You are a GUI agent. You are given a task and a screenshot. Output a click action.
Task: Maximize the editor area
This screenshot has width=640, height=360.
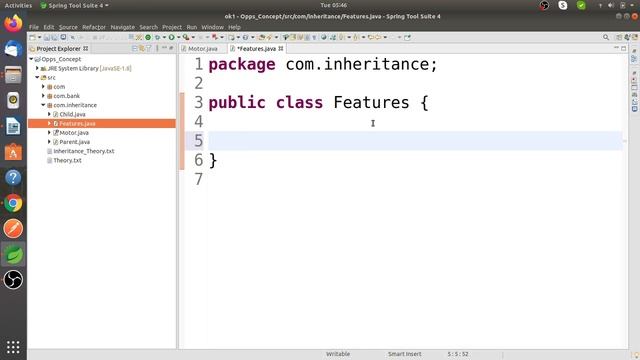point(624,48)
